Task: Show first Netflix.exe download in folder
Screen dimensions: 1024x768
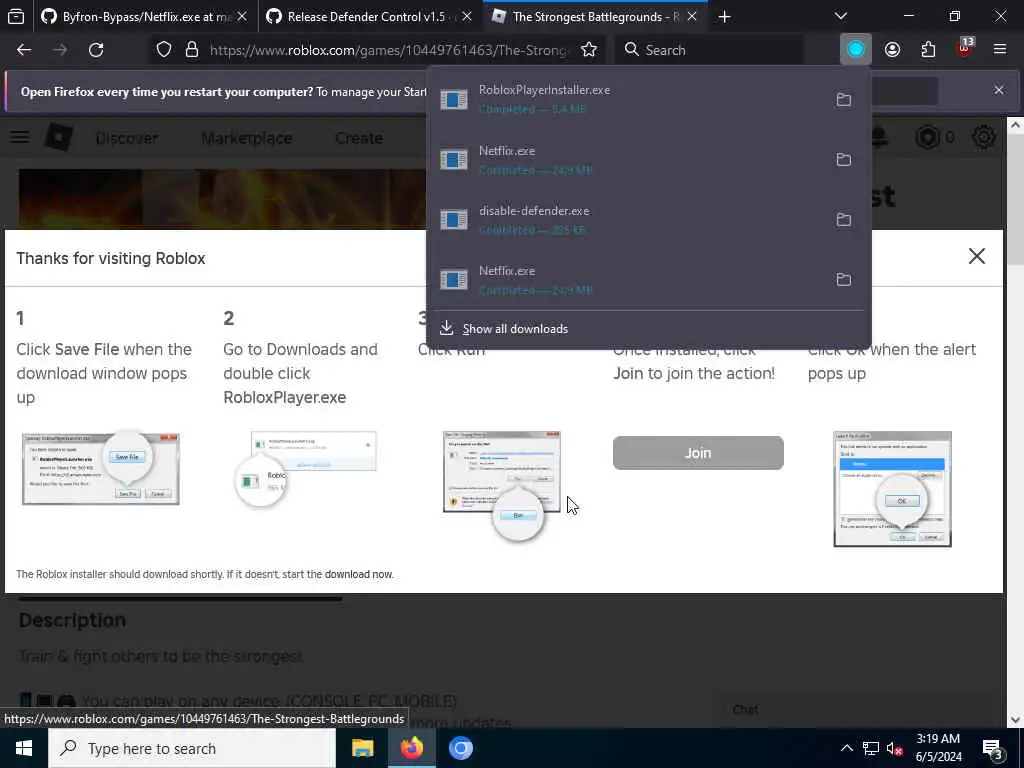Action: point(844,159)
